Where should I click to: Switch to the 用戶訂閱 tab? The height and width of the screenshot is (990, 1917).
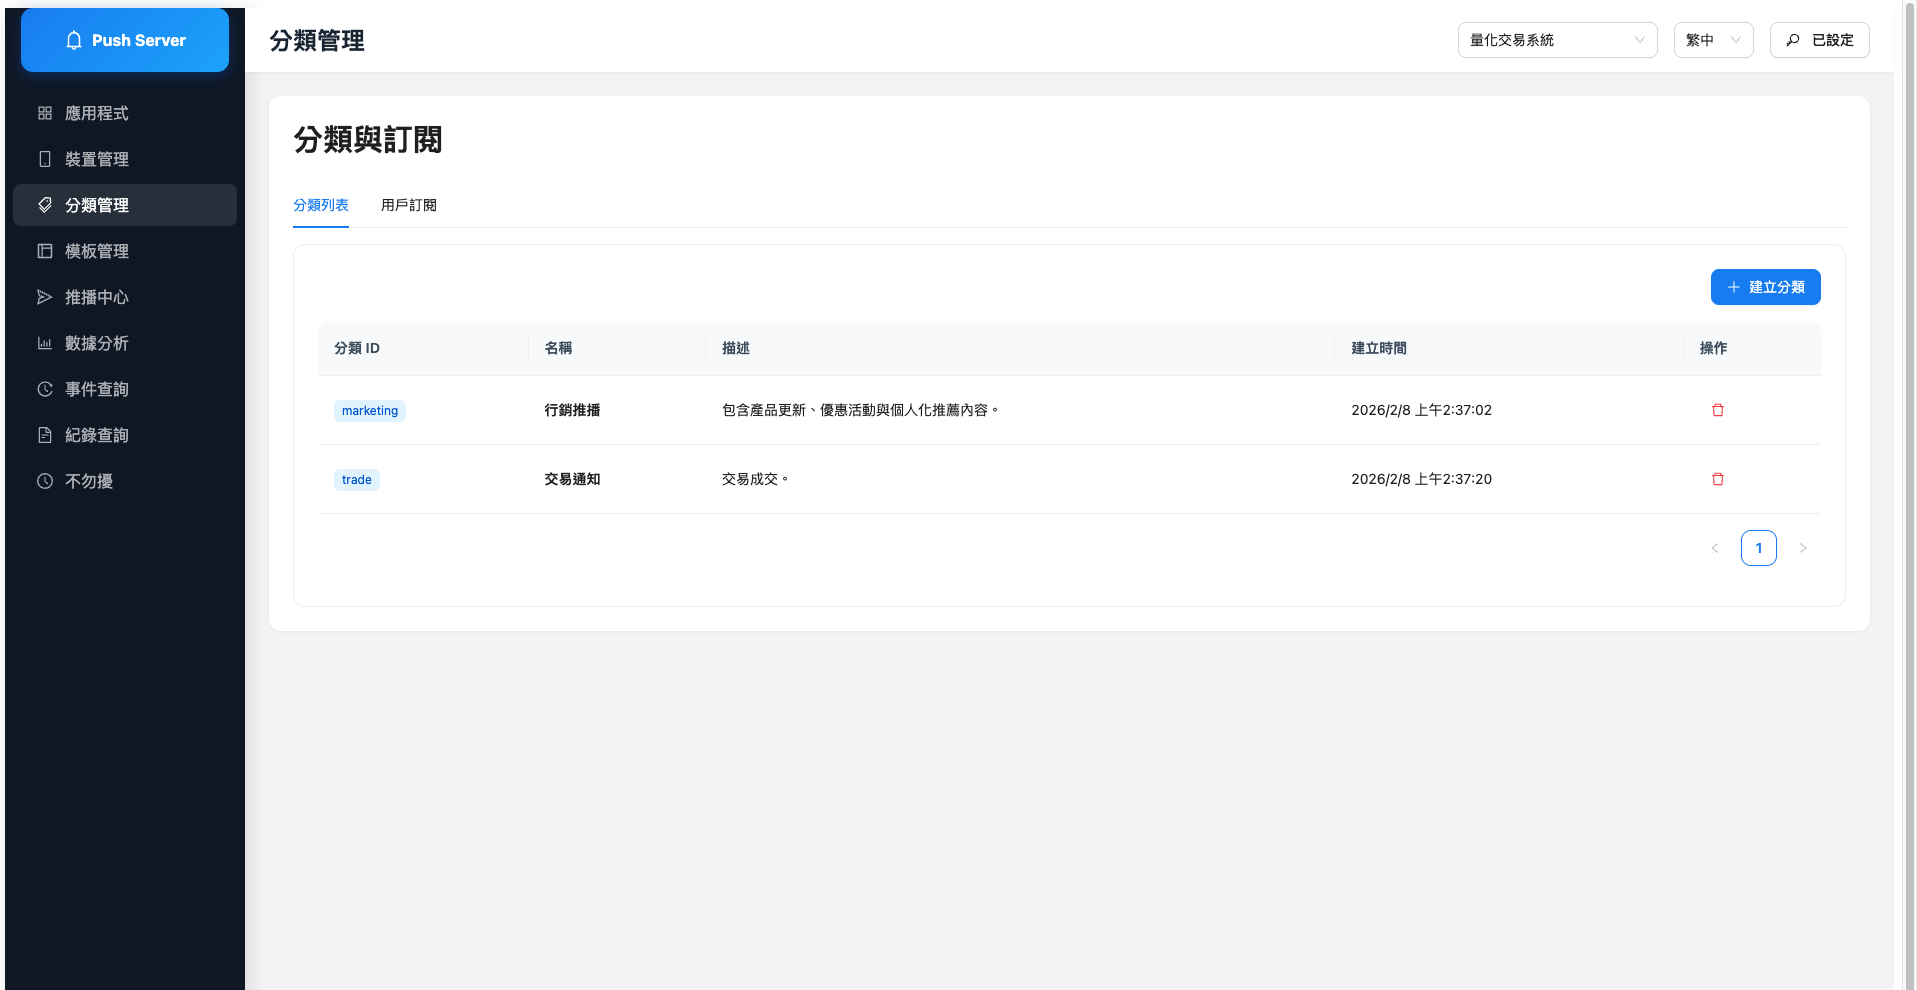tap(409, 205)
